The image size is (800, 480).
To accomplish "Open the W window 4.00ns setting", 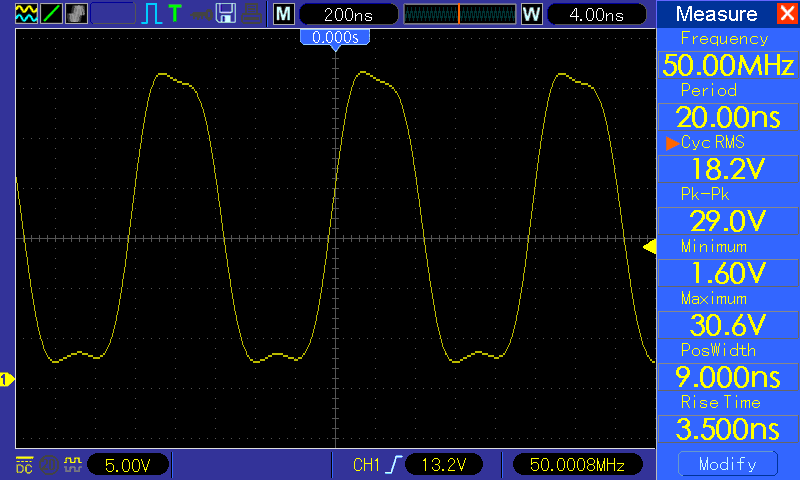I will click(x=596, y=14).
